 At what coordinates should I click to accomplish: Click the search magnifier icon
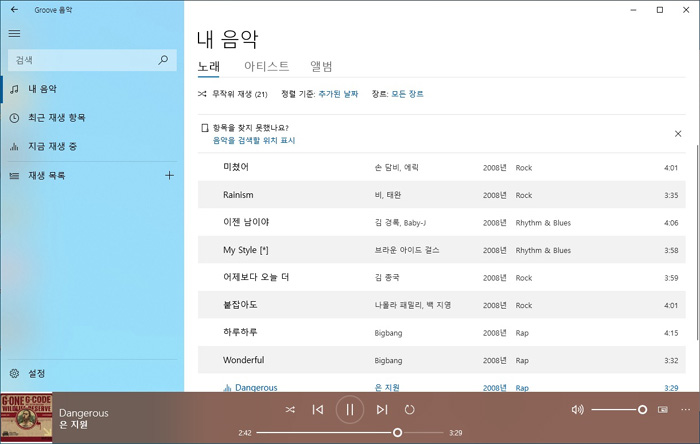click(x=163, y=60)
